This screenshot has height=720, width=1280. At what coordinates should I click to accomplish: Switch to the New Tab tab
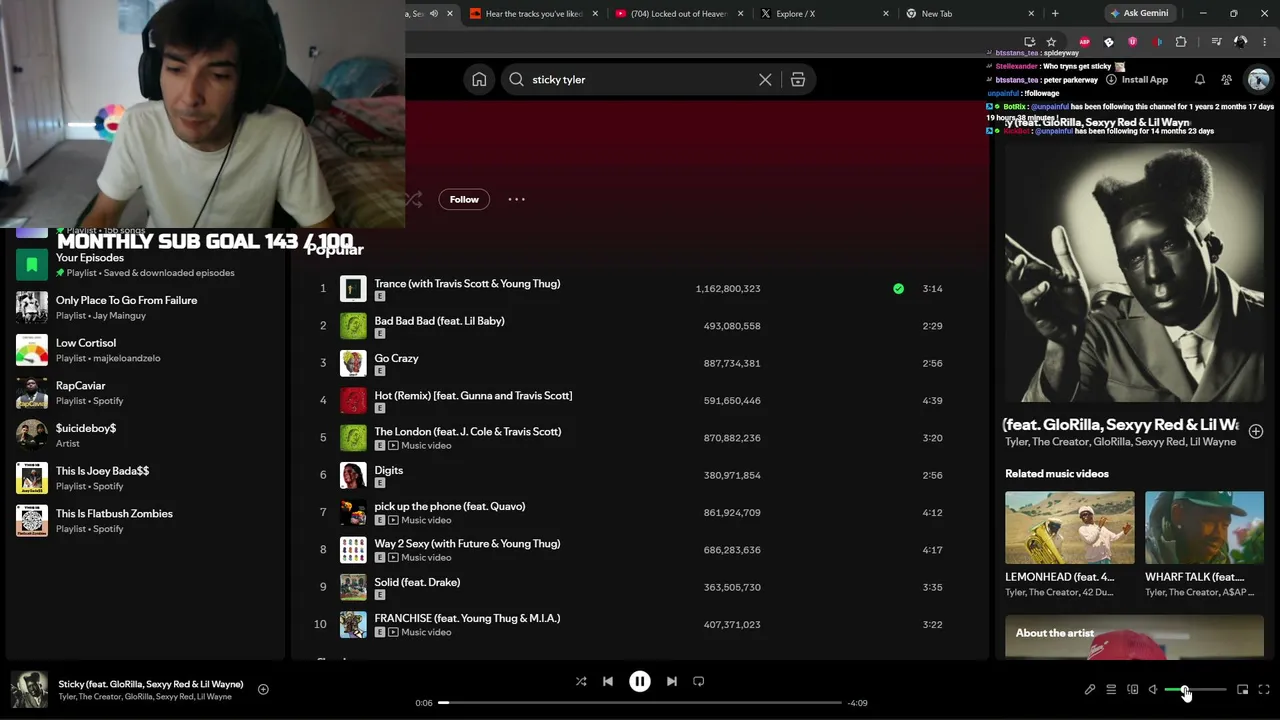(x=971, y=14)
